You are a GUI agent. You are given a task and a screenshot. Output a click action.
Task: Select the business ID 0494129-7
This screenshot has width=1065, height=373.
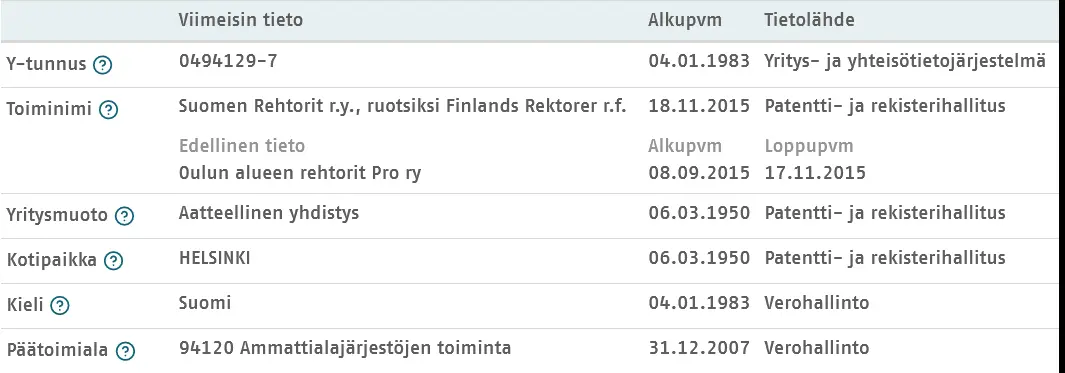(228, 61)
